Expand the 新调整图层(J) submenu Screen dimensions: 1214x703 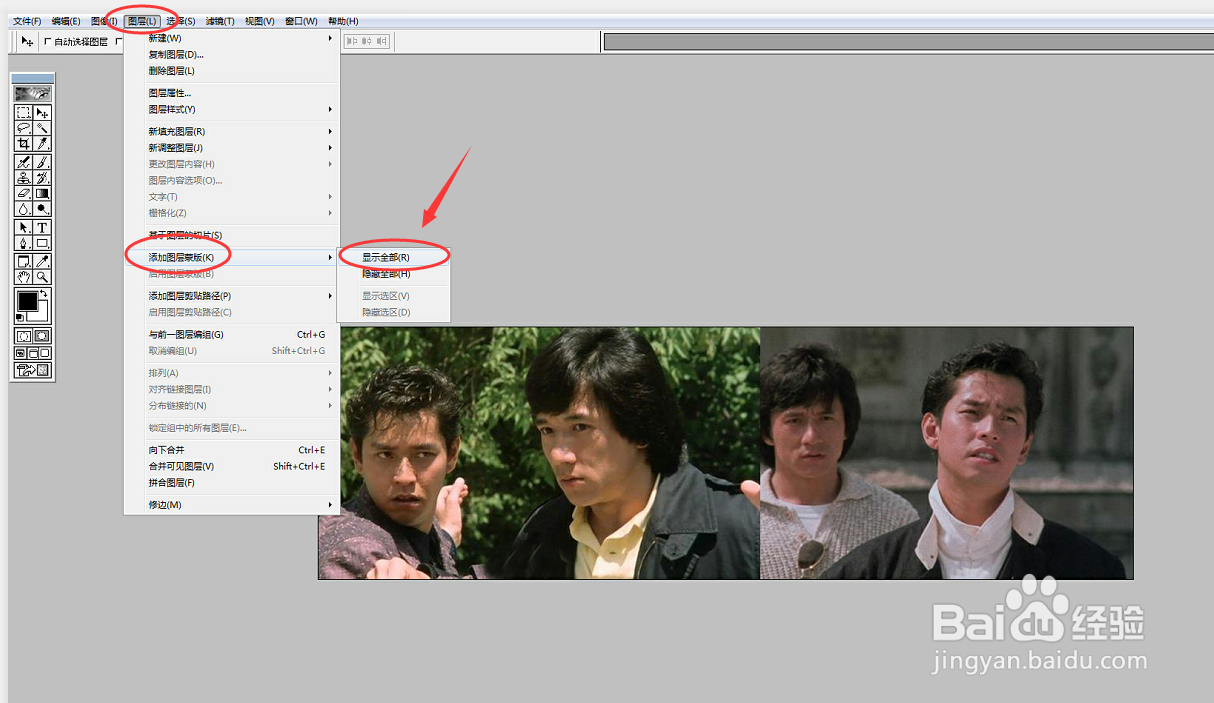[232, 148]
